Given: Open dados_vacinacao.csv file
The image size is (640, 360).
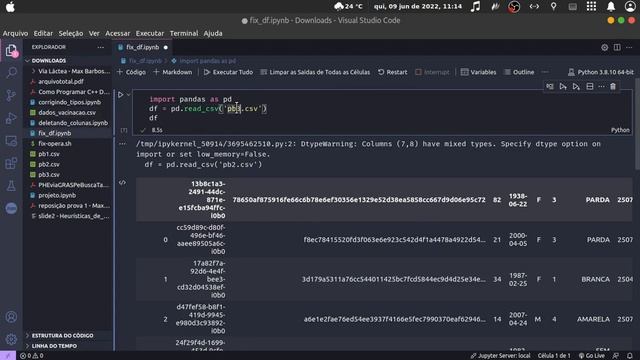Looking at the screenshot, I should coord(67,112).
